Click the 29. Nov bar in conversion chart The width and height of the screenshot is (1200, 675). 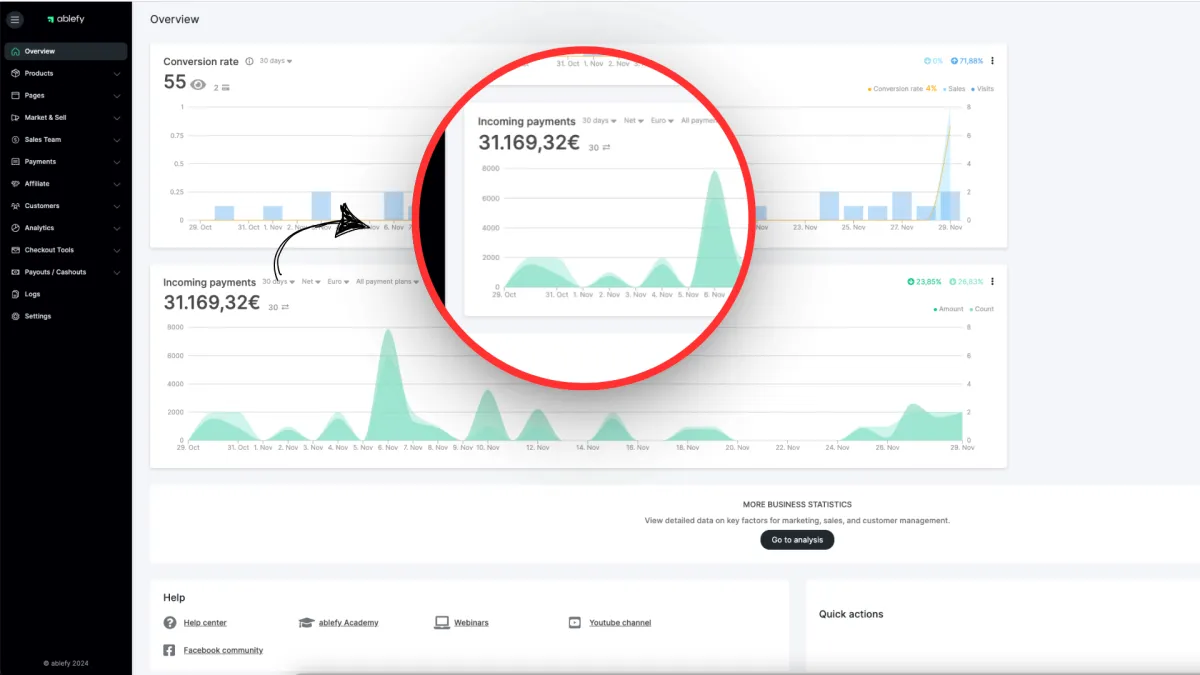point(950,205)
